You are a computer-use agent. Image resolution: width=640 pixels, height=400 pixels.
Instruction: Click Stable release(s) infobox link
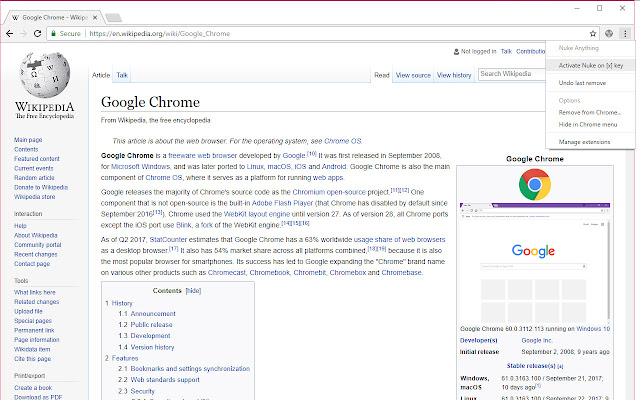click(x=531, y=366)
